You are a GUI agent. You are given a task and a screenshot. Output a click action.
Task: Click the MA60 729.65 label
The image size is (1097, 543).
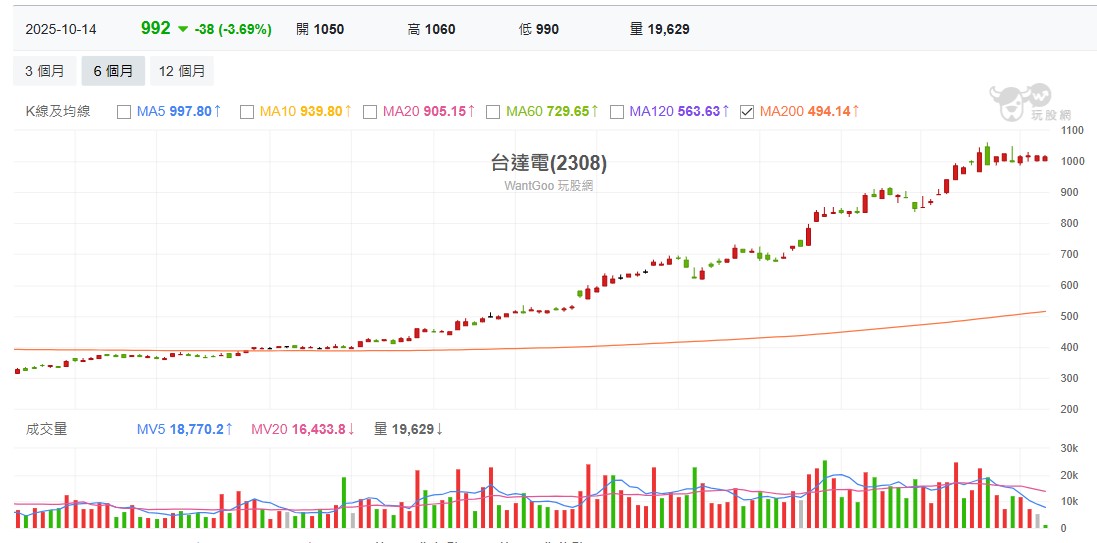[x=553, y=111]
